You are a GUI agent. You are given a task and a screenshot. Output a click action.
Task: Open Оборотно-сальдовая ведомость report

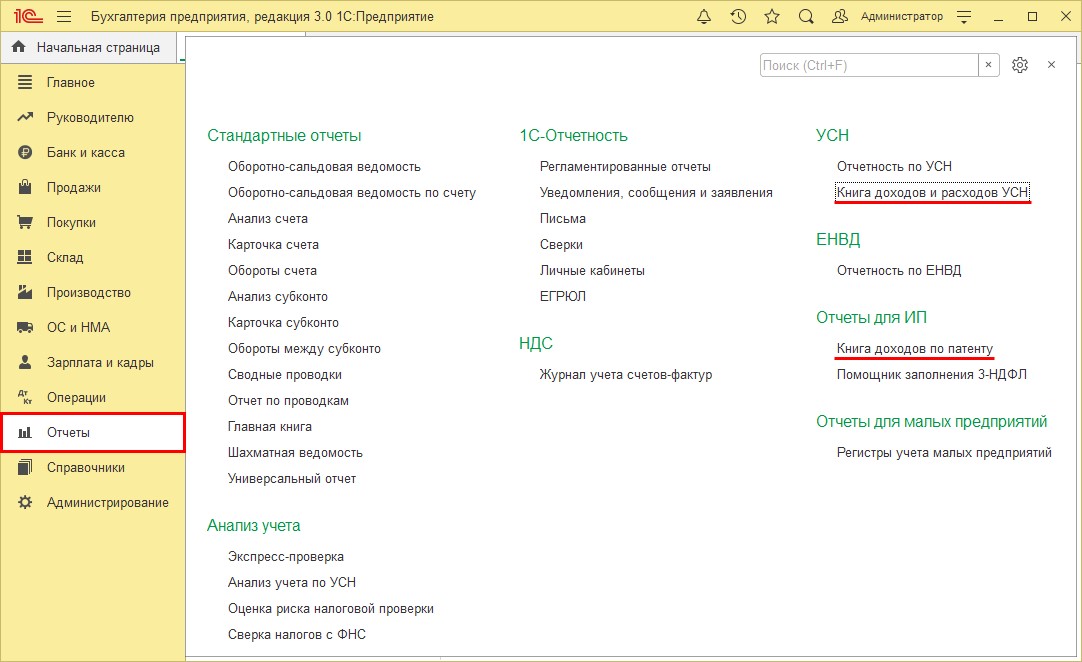[324, 166]
